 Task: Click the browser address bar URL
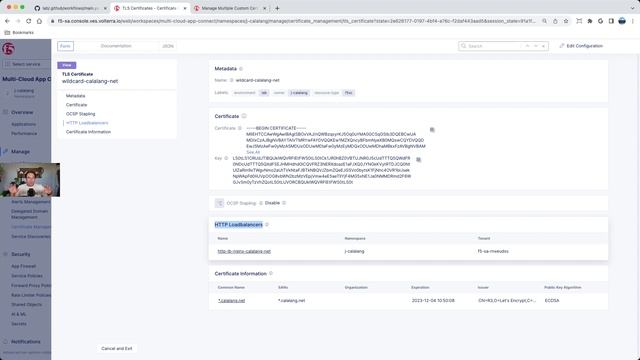point(296,21)
